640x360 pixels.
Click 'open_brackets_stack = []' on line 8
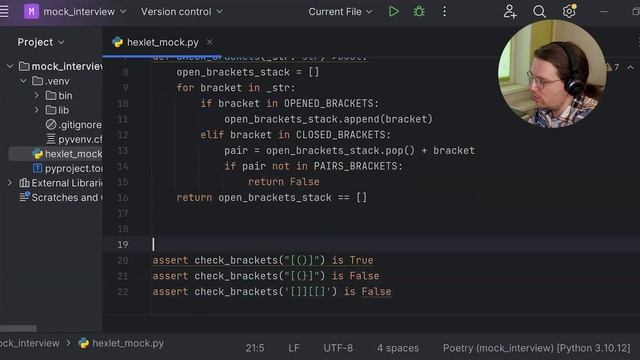247,72
